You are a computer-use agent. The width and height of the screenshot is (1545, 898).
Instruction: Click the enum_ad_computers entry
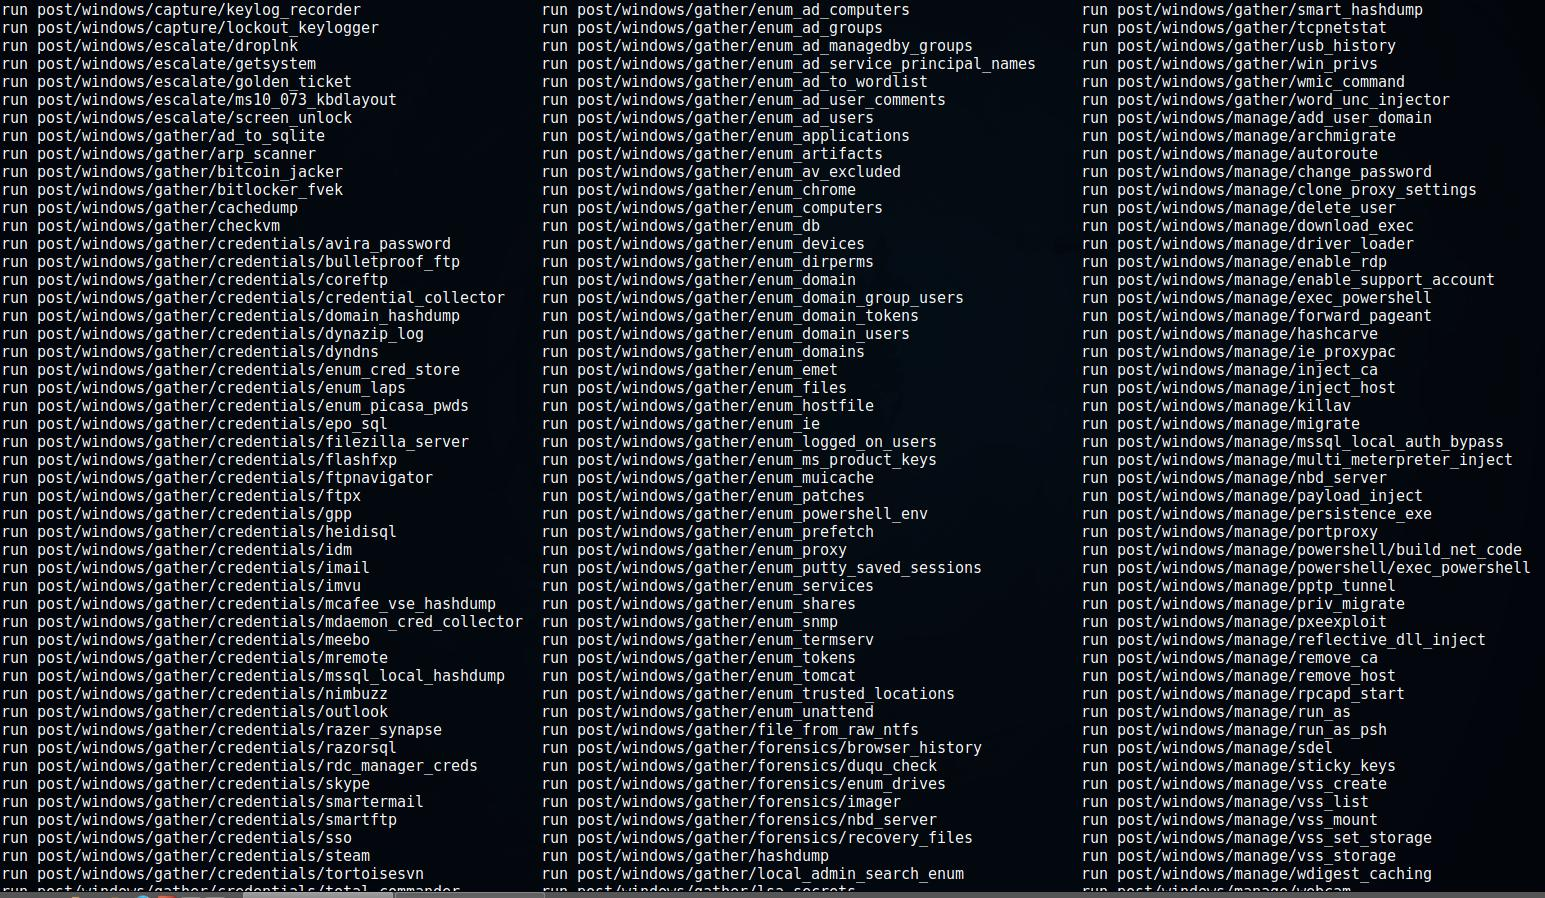pyautogui.click(x=726, y=10)
